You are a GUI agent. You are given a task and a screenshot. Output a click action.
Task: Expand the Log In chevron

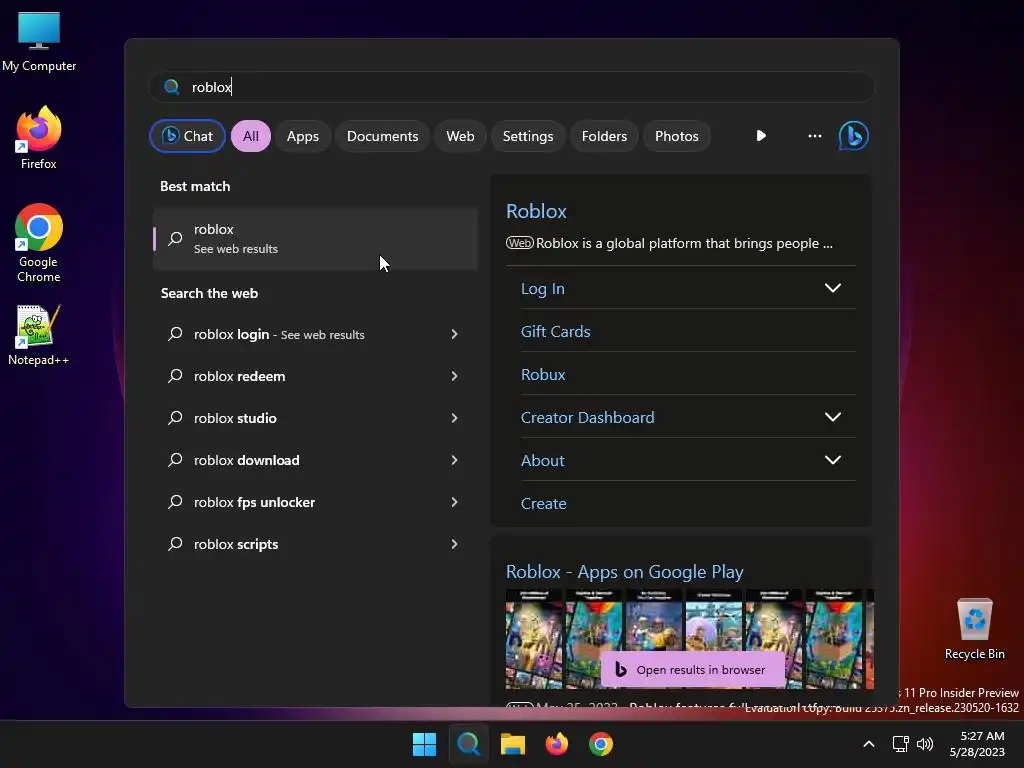click(833, 288)
